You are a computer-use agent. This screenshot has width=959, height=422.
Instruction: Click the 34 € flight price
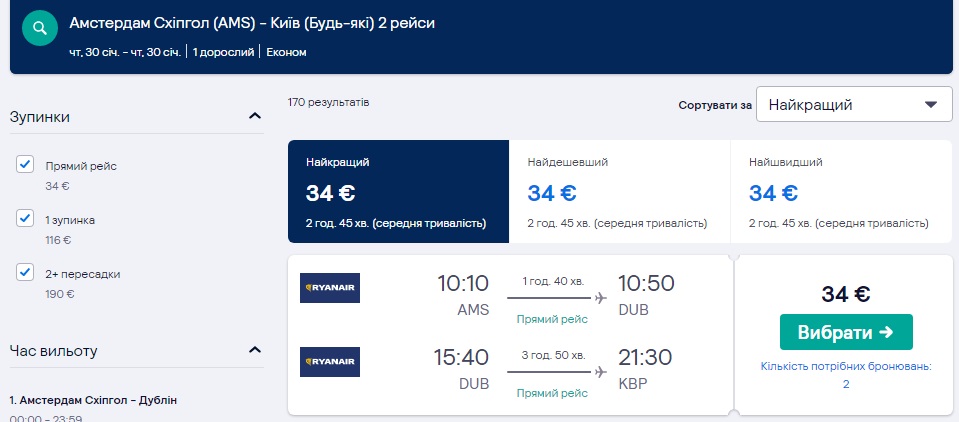click(845, 294)
